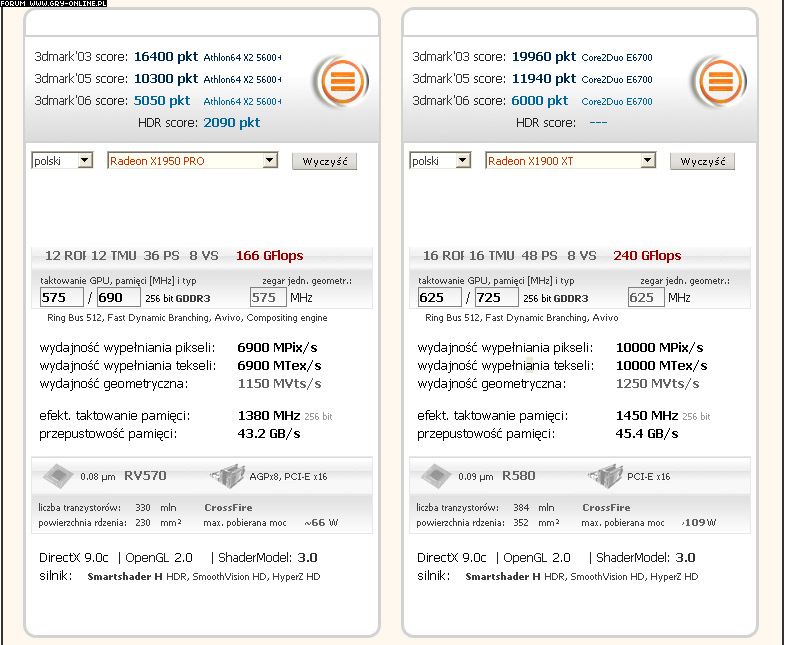The width and height of the screenshot is (786, 645).
Task: Click the memory clock field showing 690
Action: (x=119, y=298)
